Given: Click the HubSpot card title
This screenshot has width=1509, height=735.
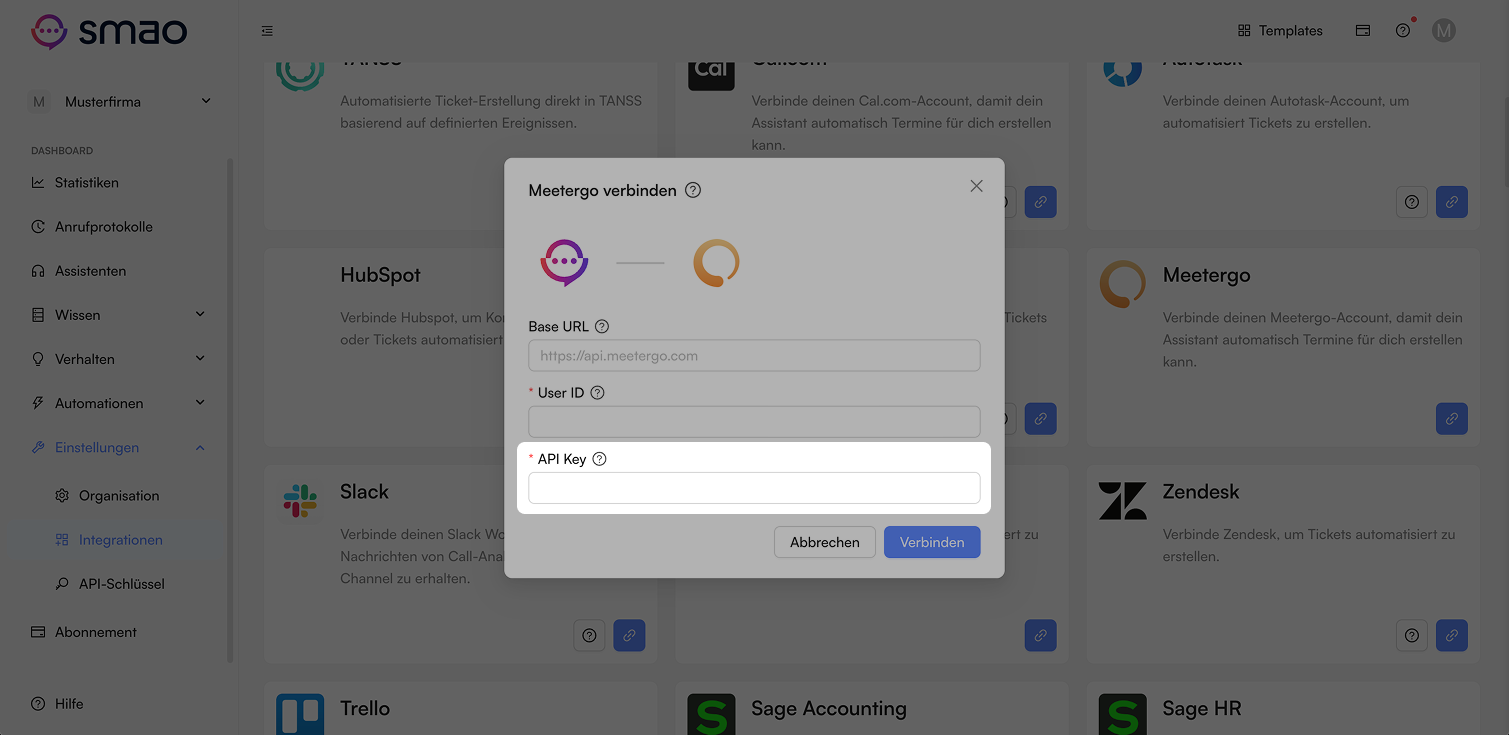Looking at the screenshot, I should coord(380,275).
